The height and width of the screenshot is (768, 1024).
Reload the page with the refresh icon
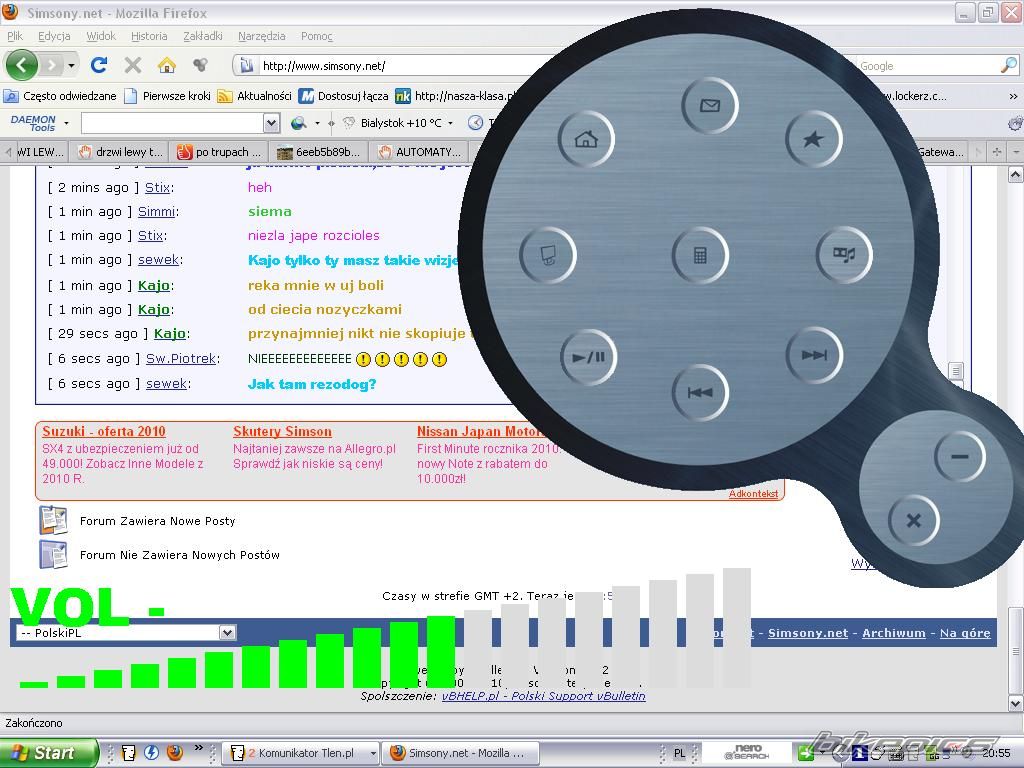(98, 65)
